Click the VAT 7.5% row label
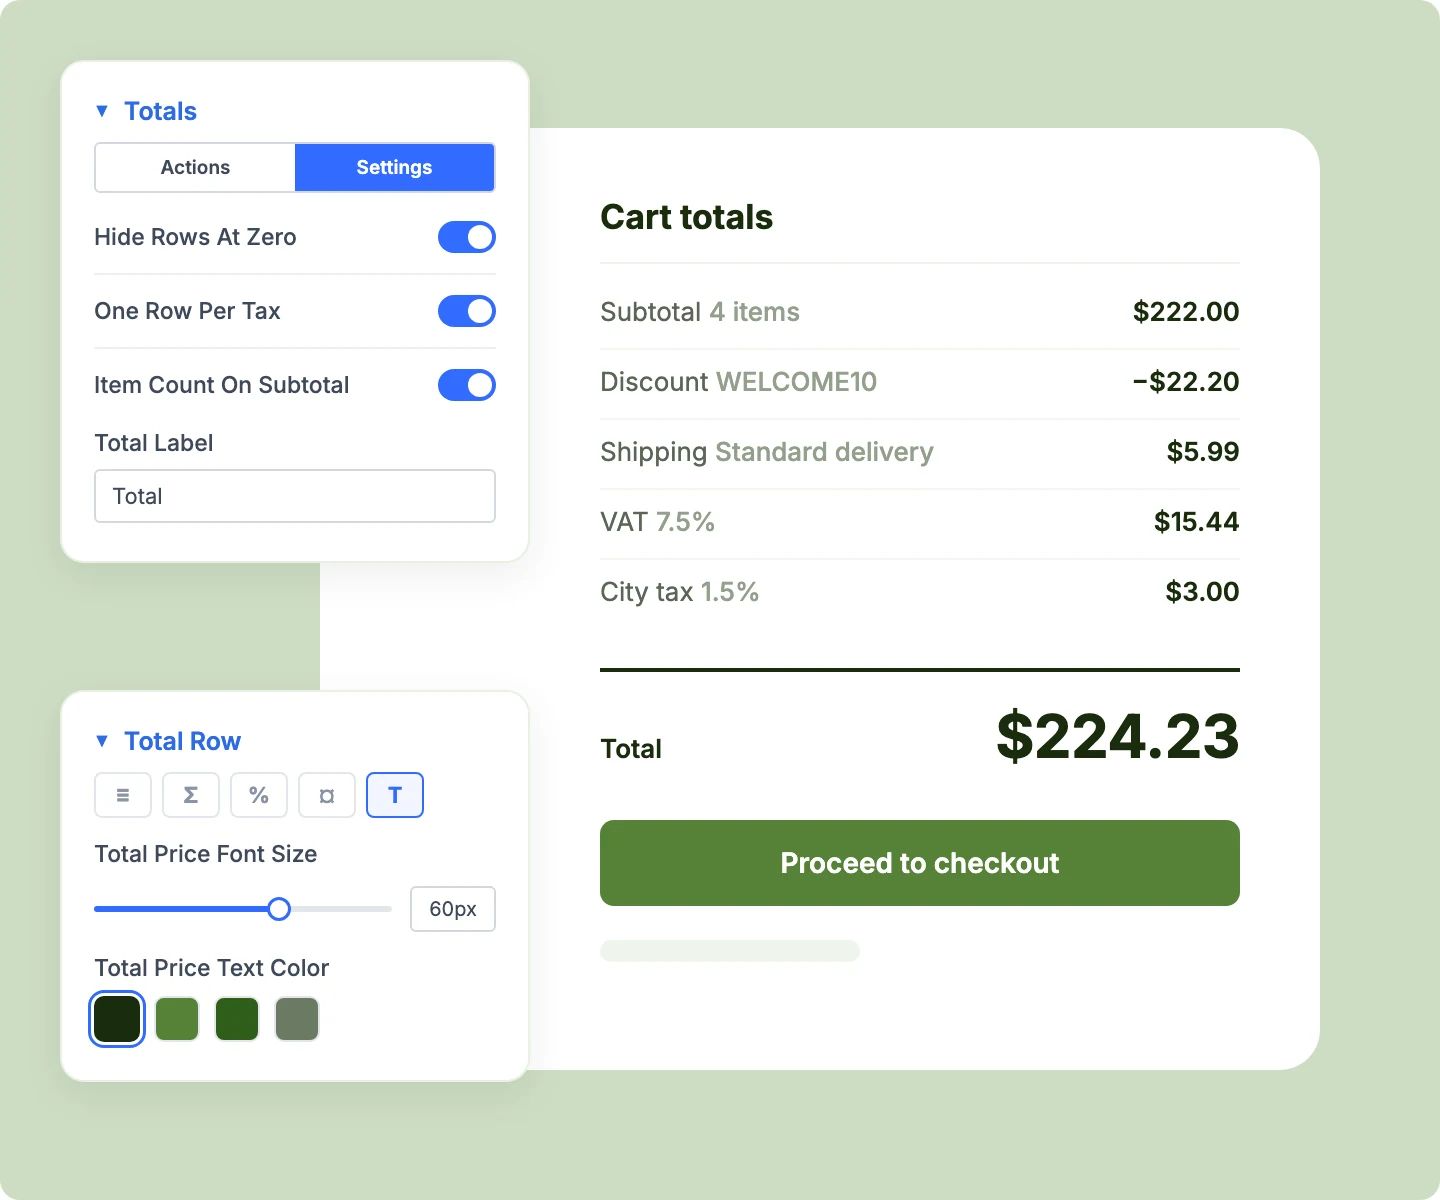The image size is (1440, 1200). [x=658, y=522]
